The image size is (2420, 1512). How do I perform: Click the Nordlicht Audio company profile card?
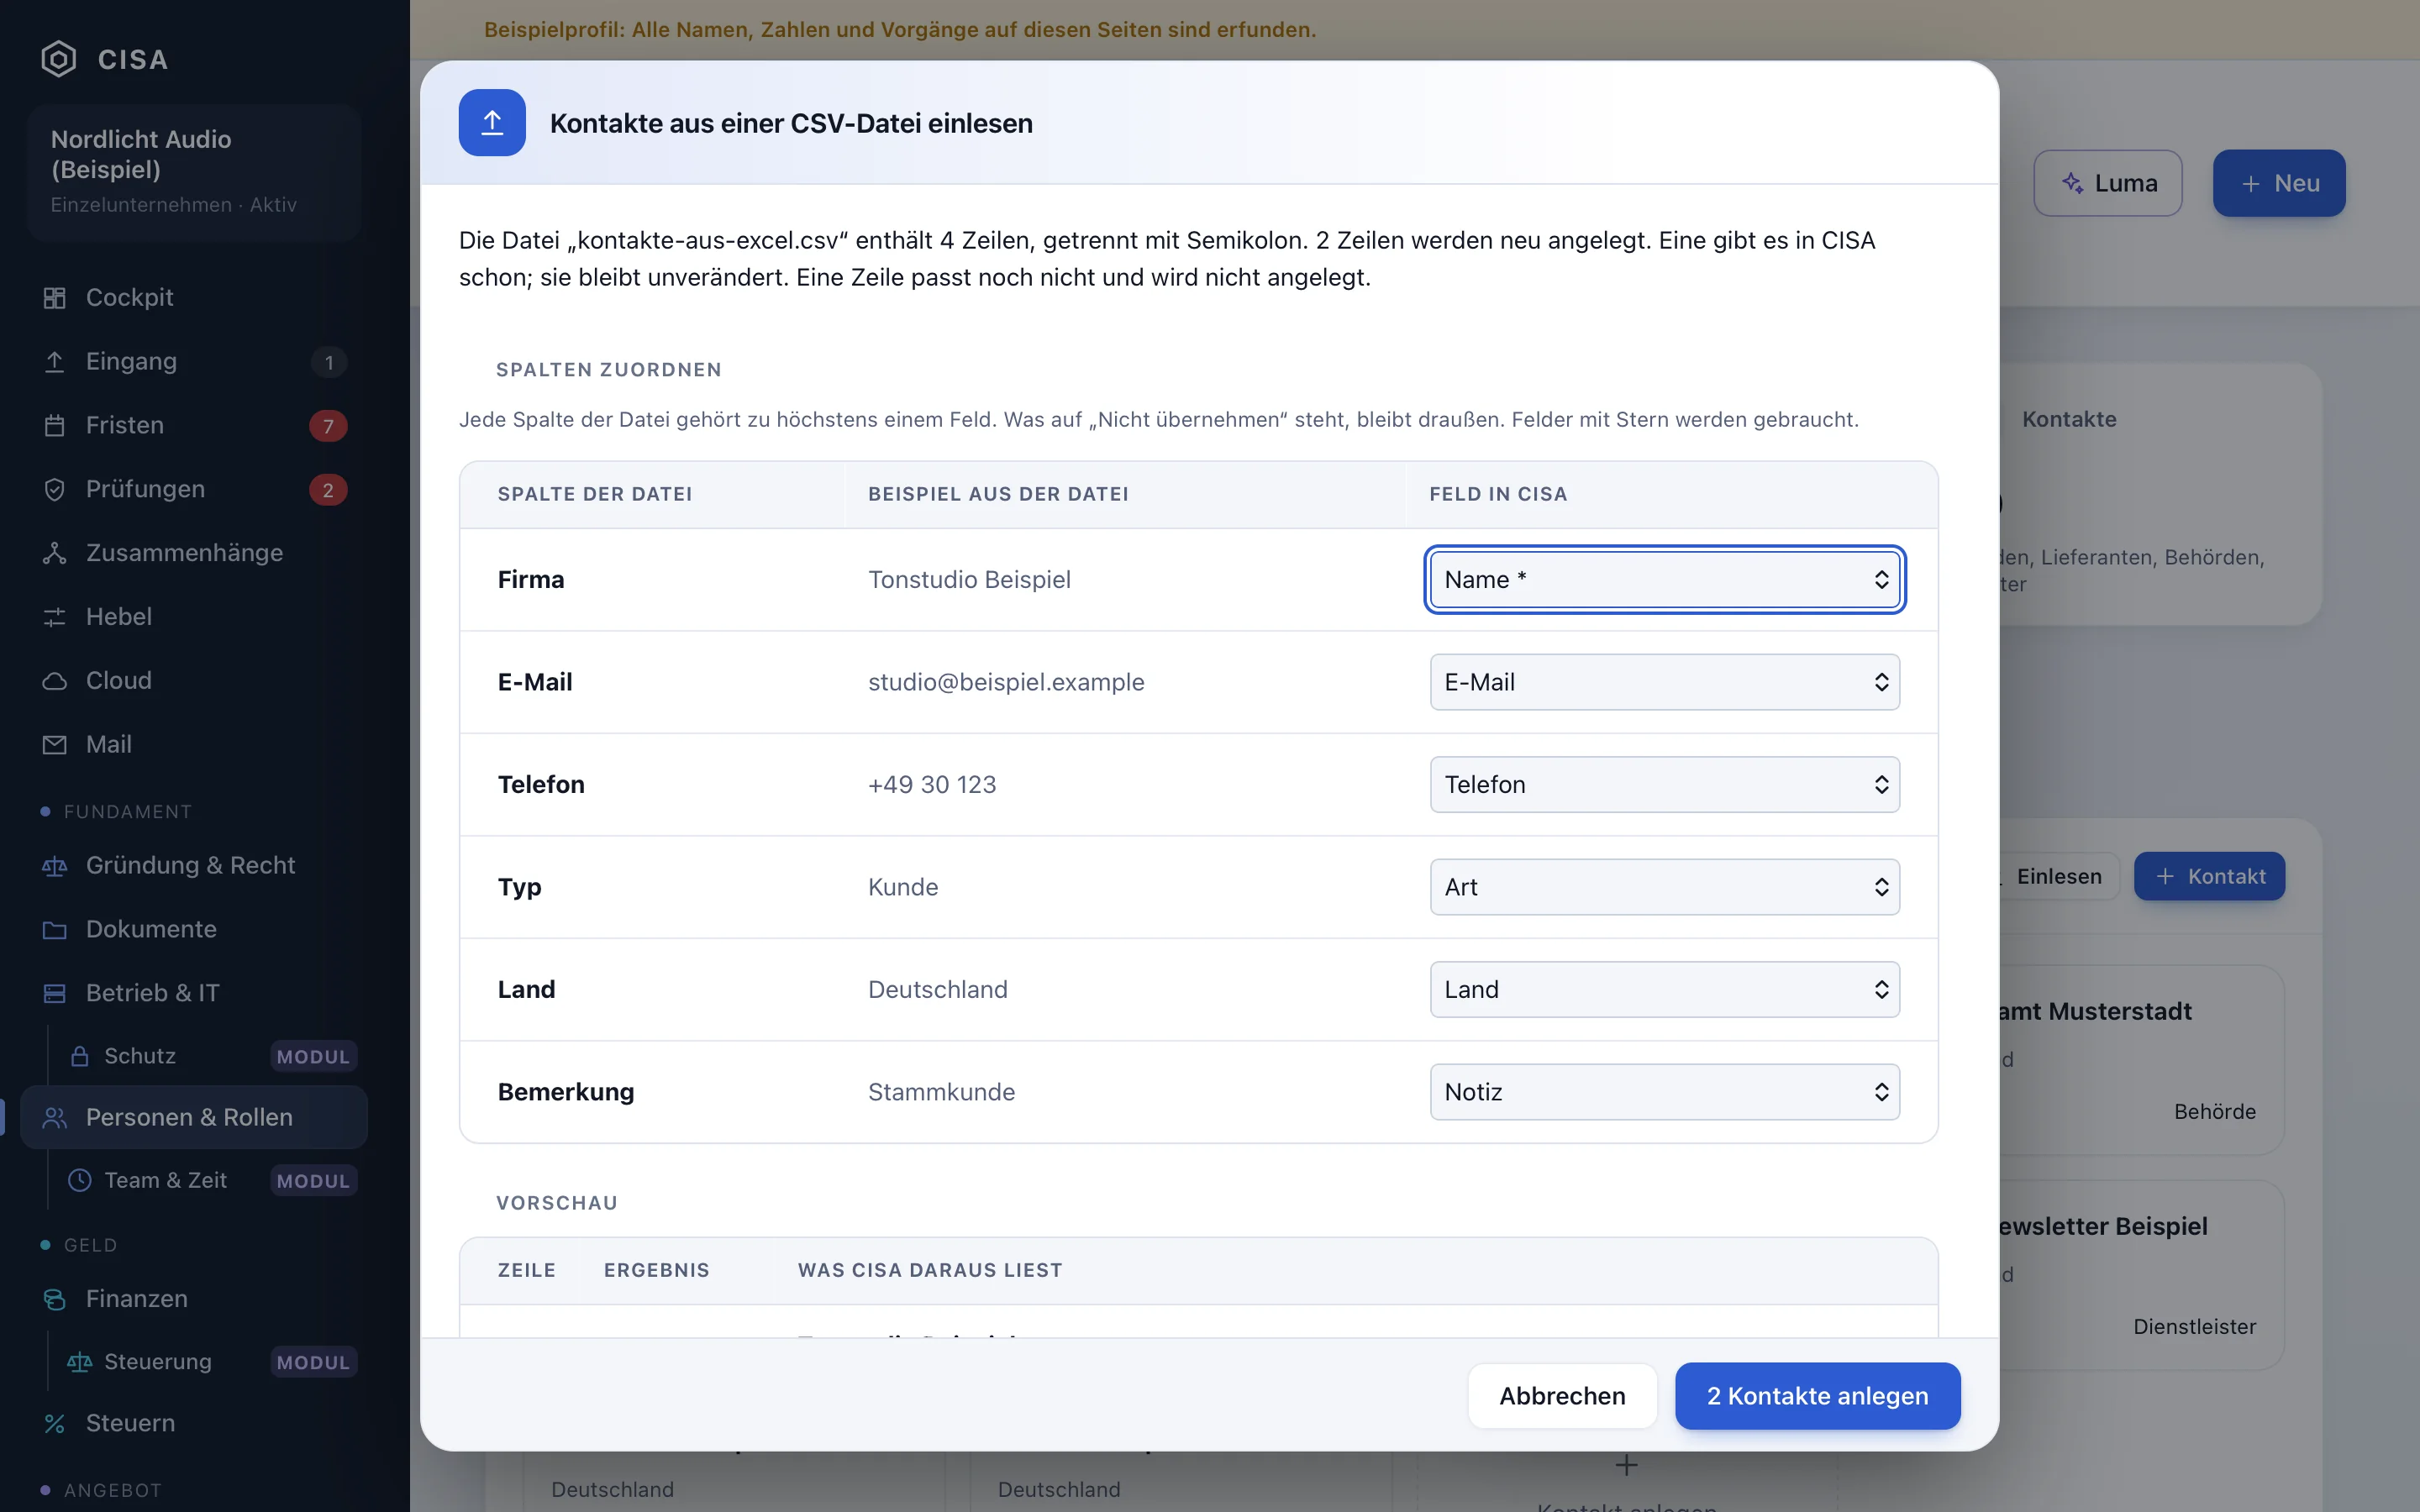[x=194, y=172]
